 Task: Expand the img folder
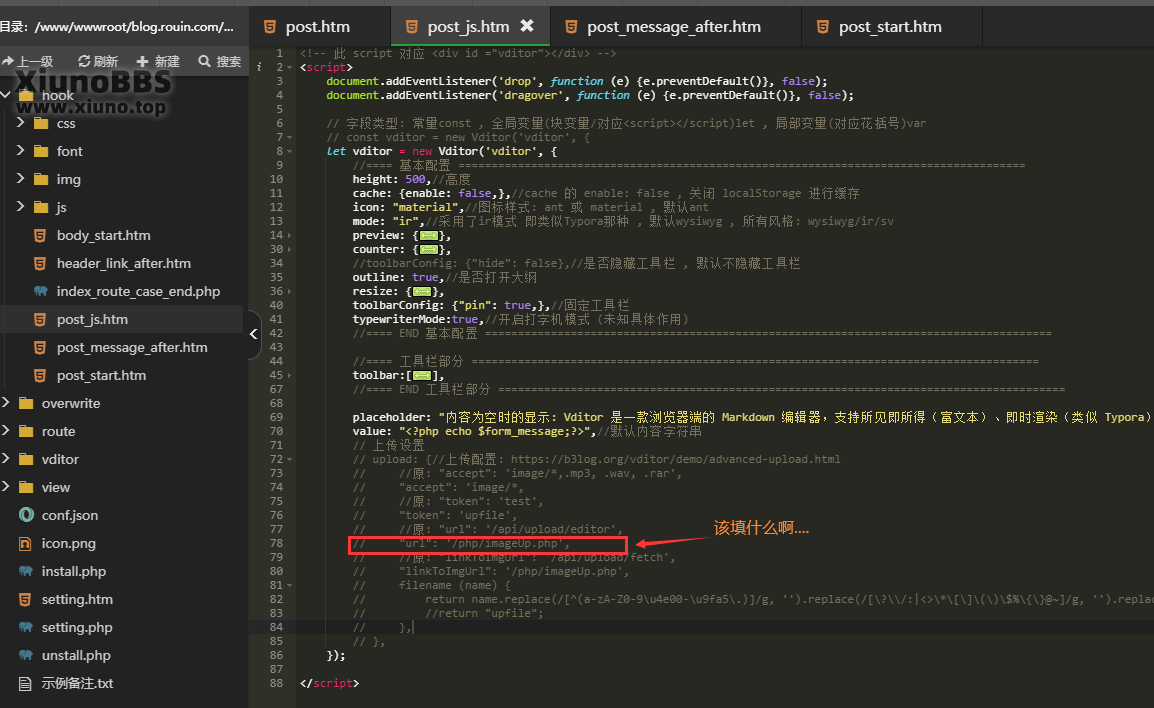pyautogui.click(x=21, y=178)
